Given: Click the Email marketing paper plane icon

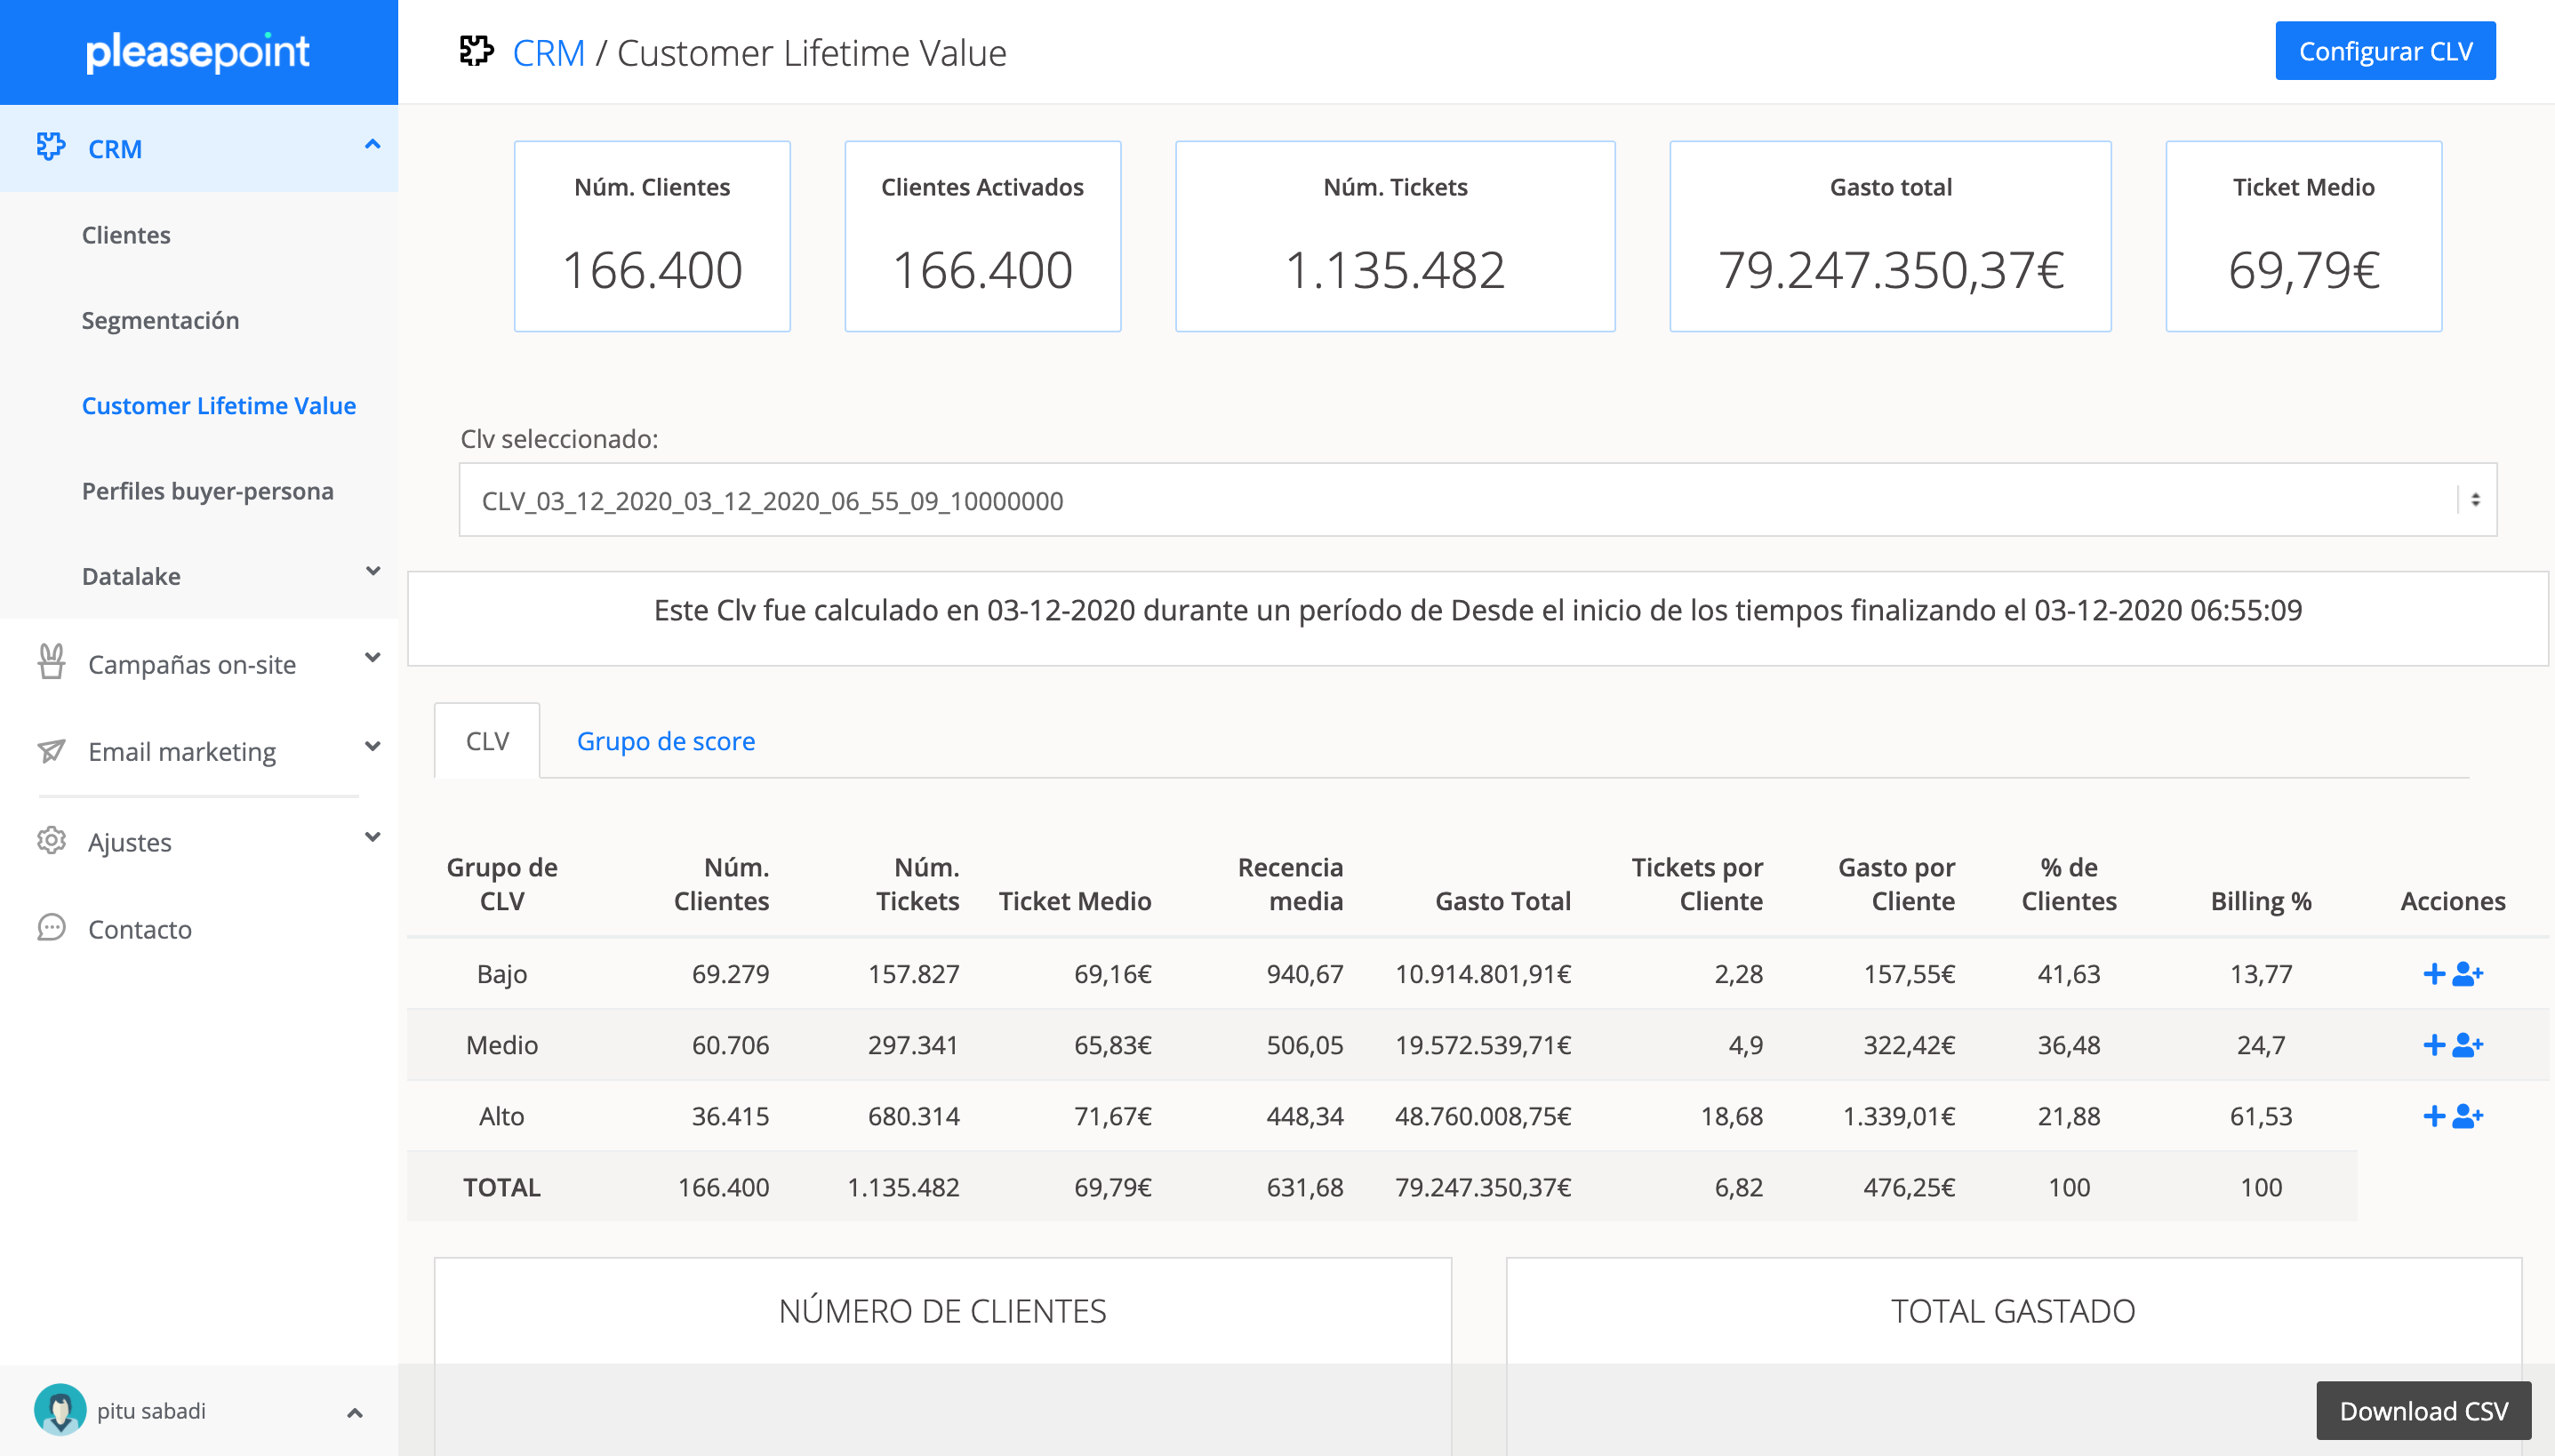Looking at the screenshot, I should click(x=51, y=750).
